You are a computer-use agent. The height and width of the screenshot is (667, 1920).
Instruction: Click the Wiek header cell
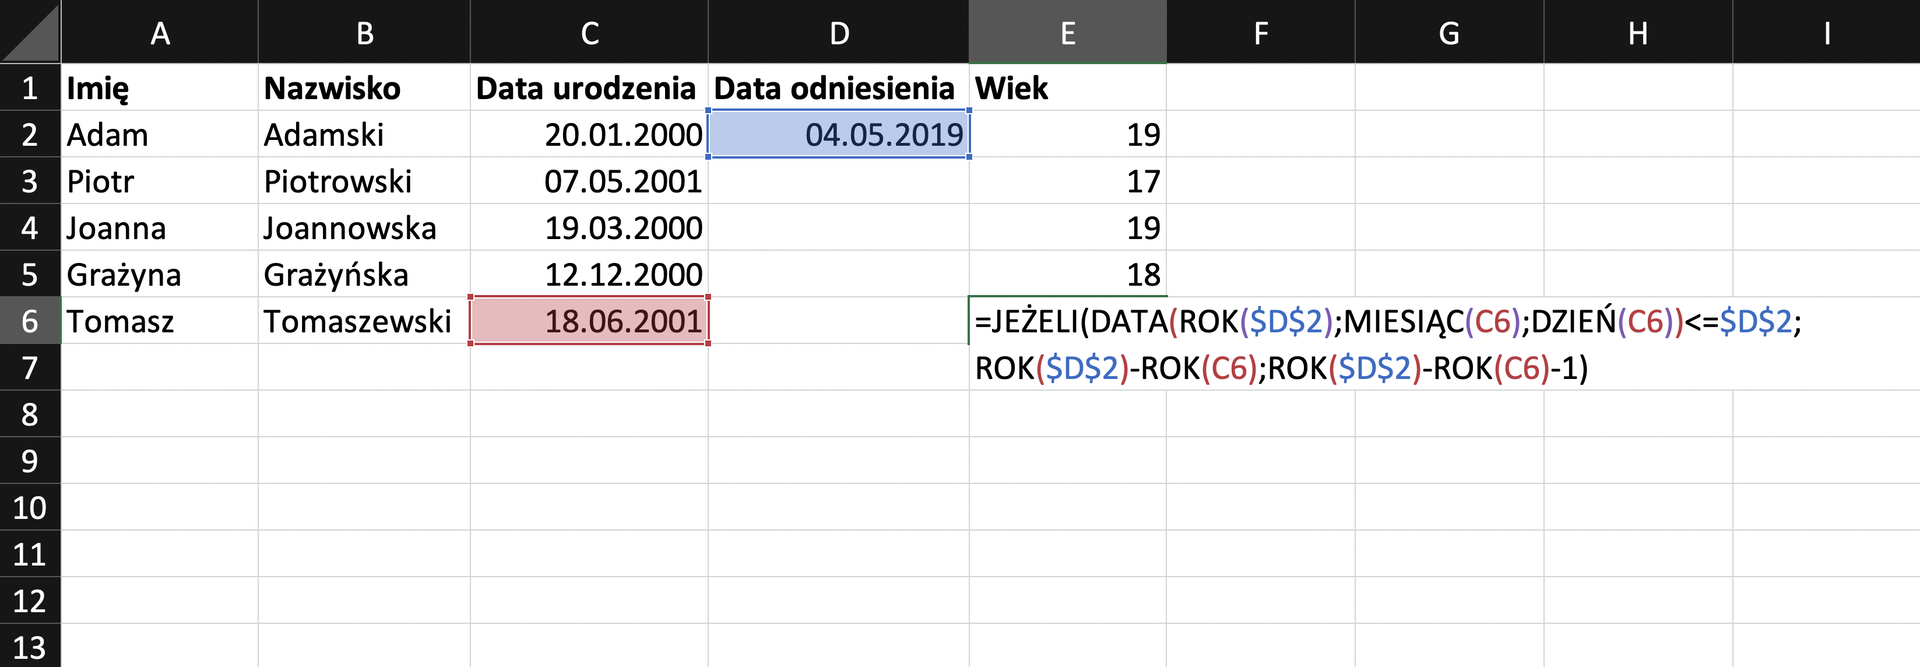tap(1067, 88)
